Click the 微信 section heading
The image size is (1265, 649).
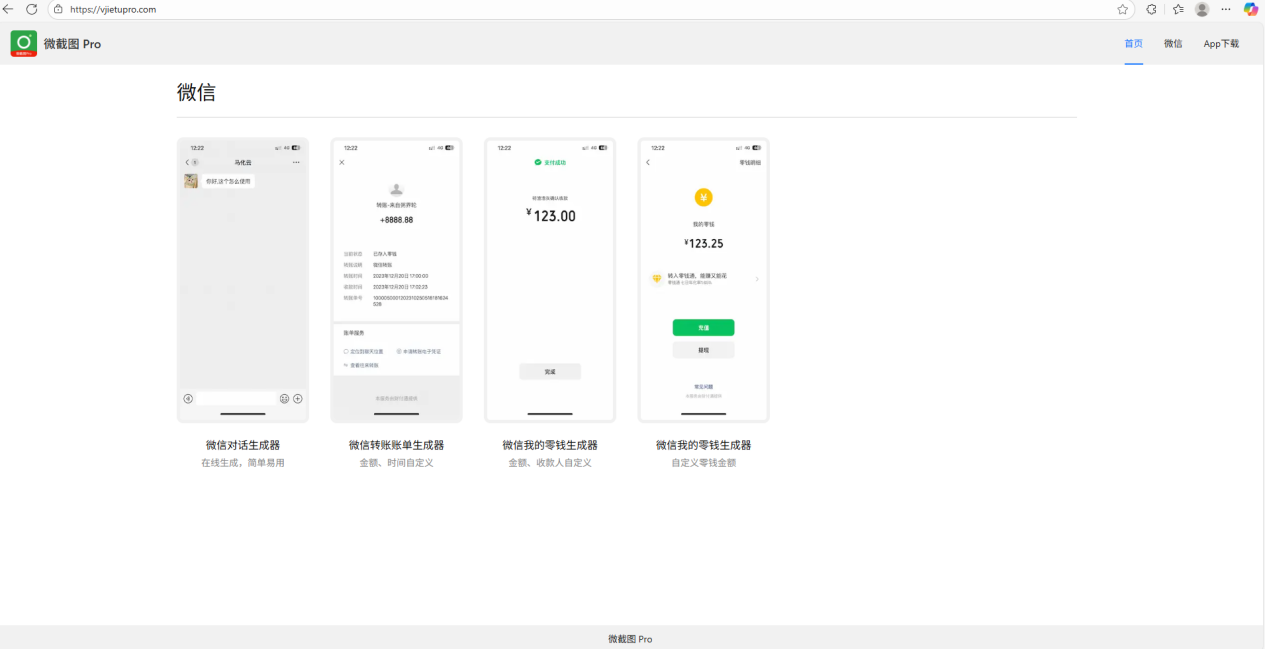pyautogui.click(x=196, y=93)
